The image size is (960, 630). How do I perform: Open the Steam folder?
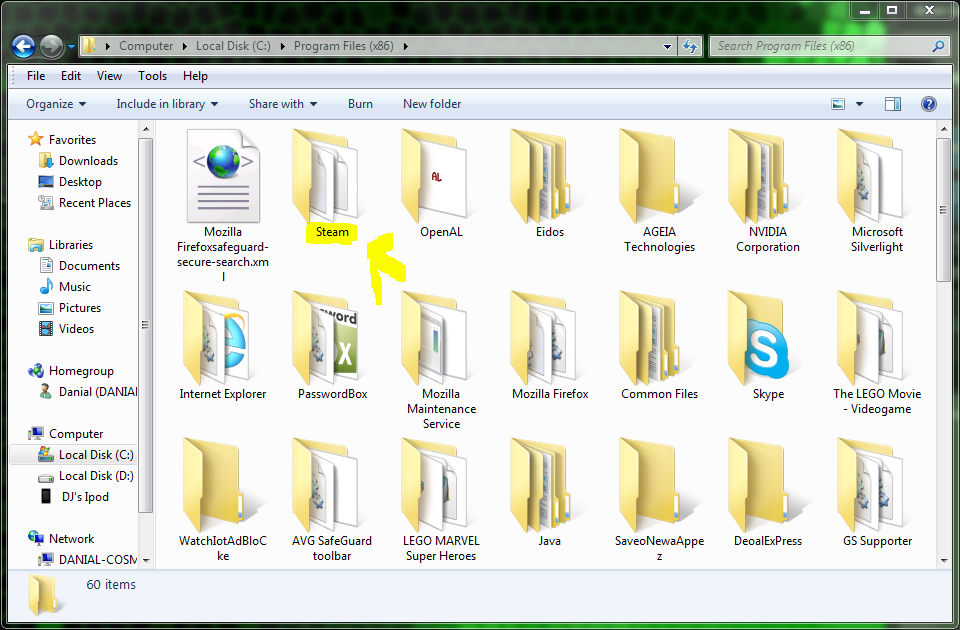331,184
